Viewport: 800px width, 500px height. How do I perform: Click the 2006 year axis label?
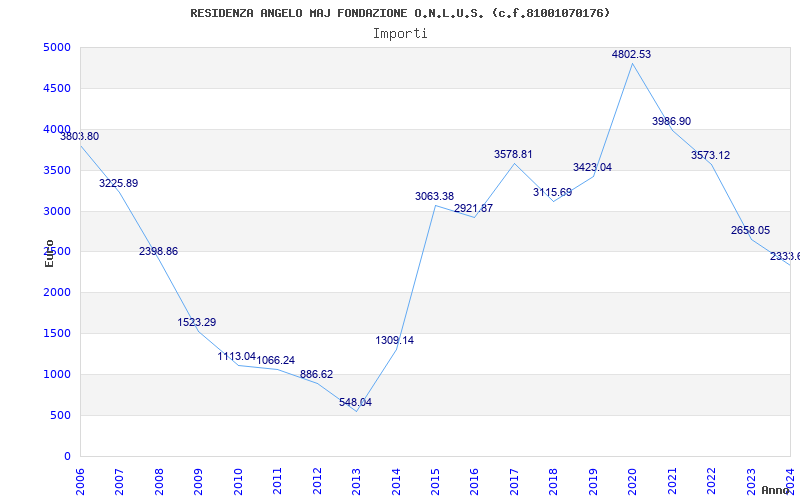(80, 482)
